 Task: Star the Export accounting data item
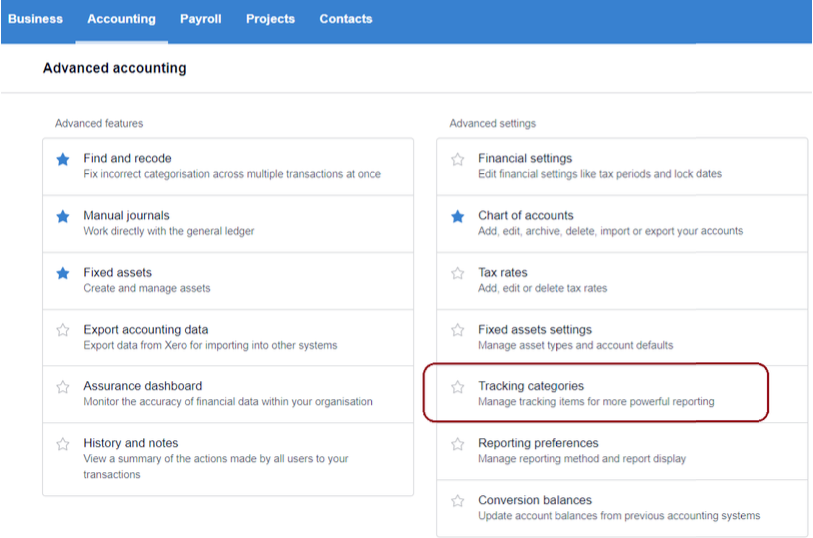pos(63,330)
